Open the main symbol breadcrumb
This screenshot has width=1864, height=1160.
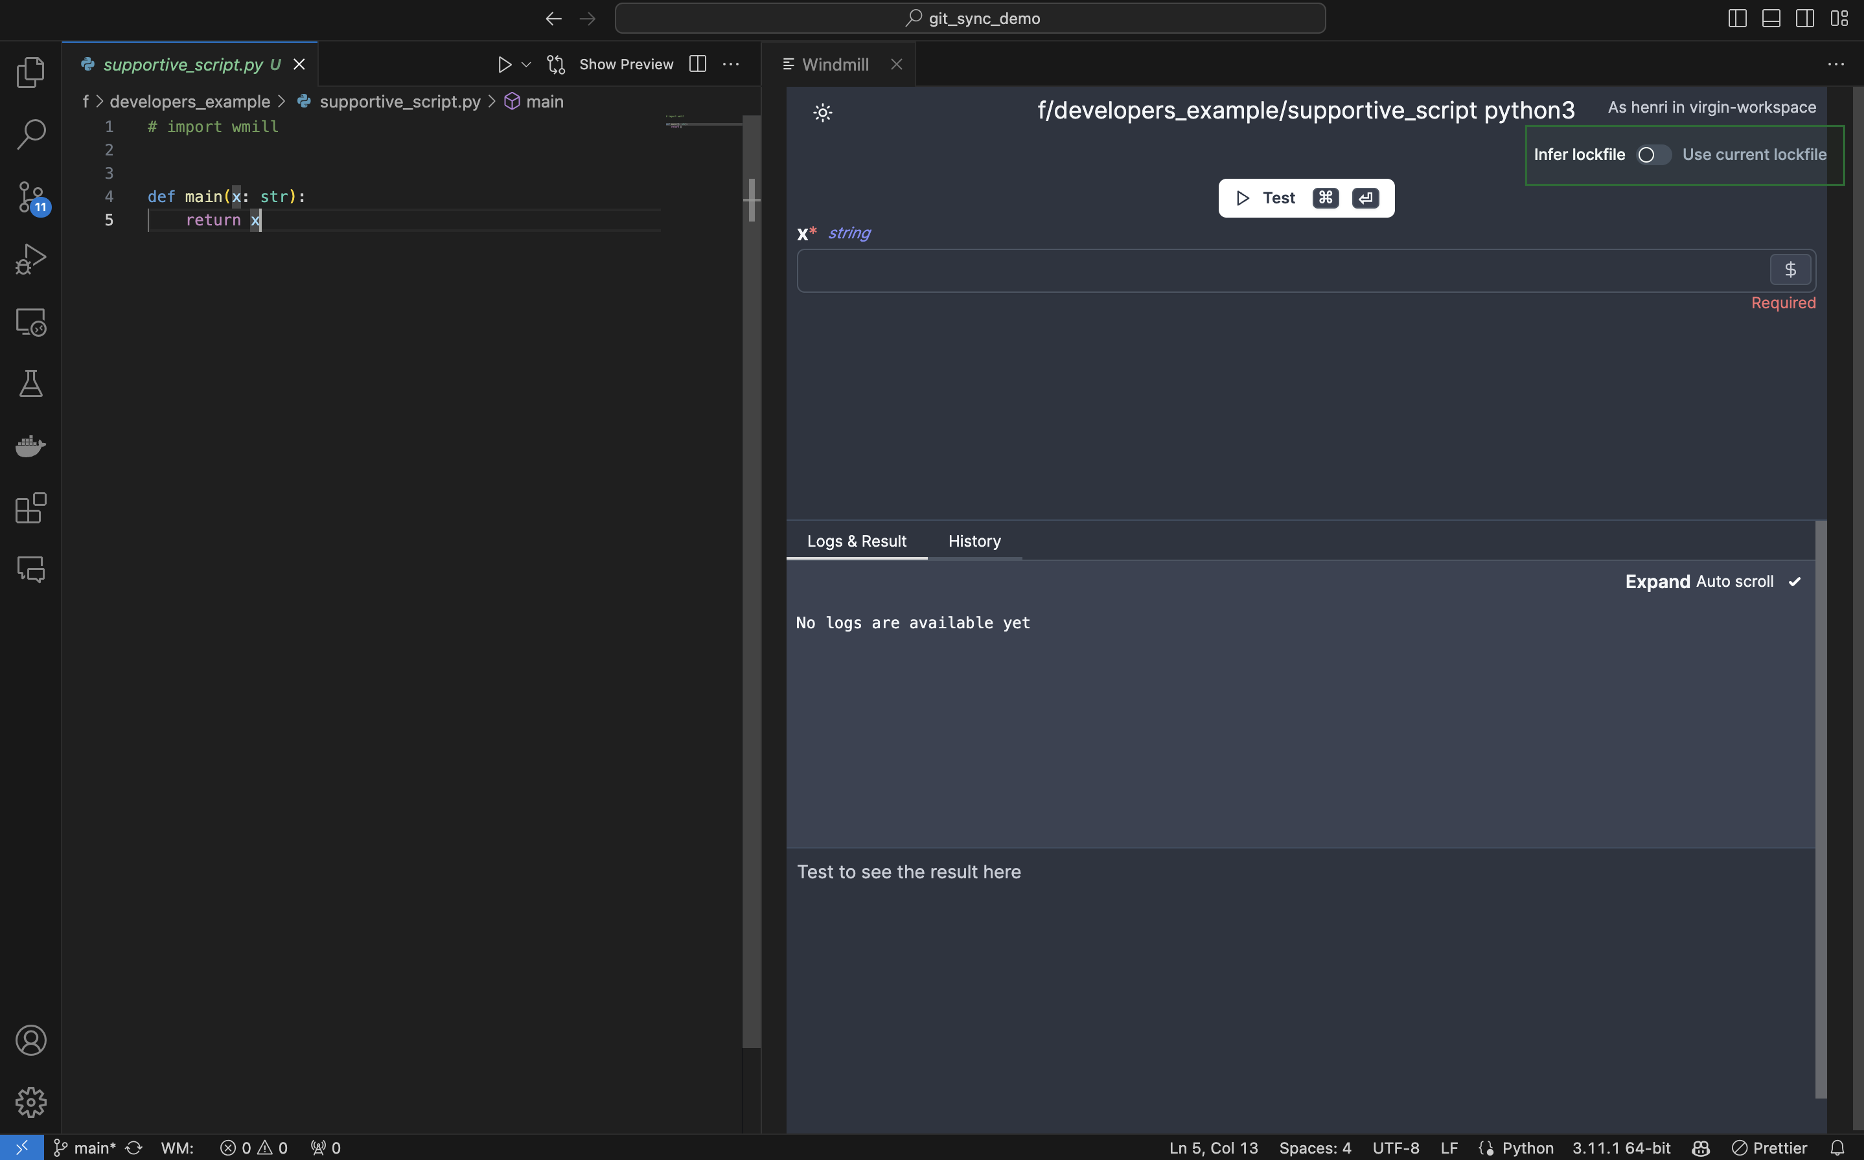click(x=544, y=101)
